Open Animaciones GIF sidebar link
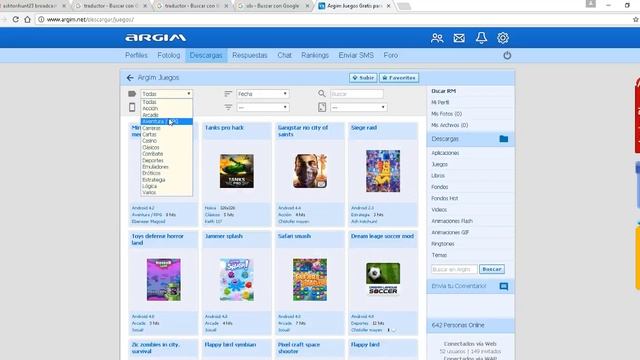The image size is (640, 360). 450,232
